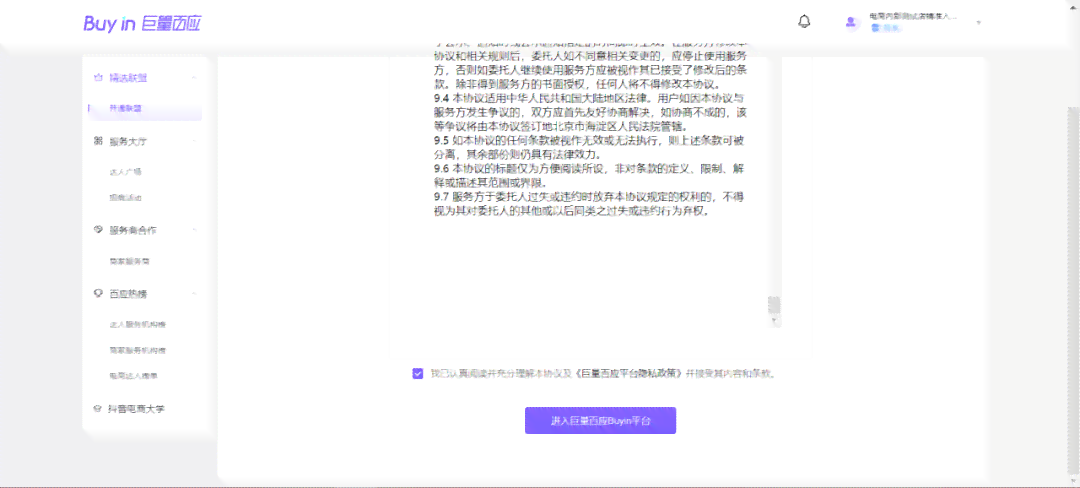The height and width of the screenshot is (488, 1080).
Task: Open 电商达人榜单 submenu item
Action: click(134, 376)
